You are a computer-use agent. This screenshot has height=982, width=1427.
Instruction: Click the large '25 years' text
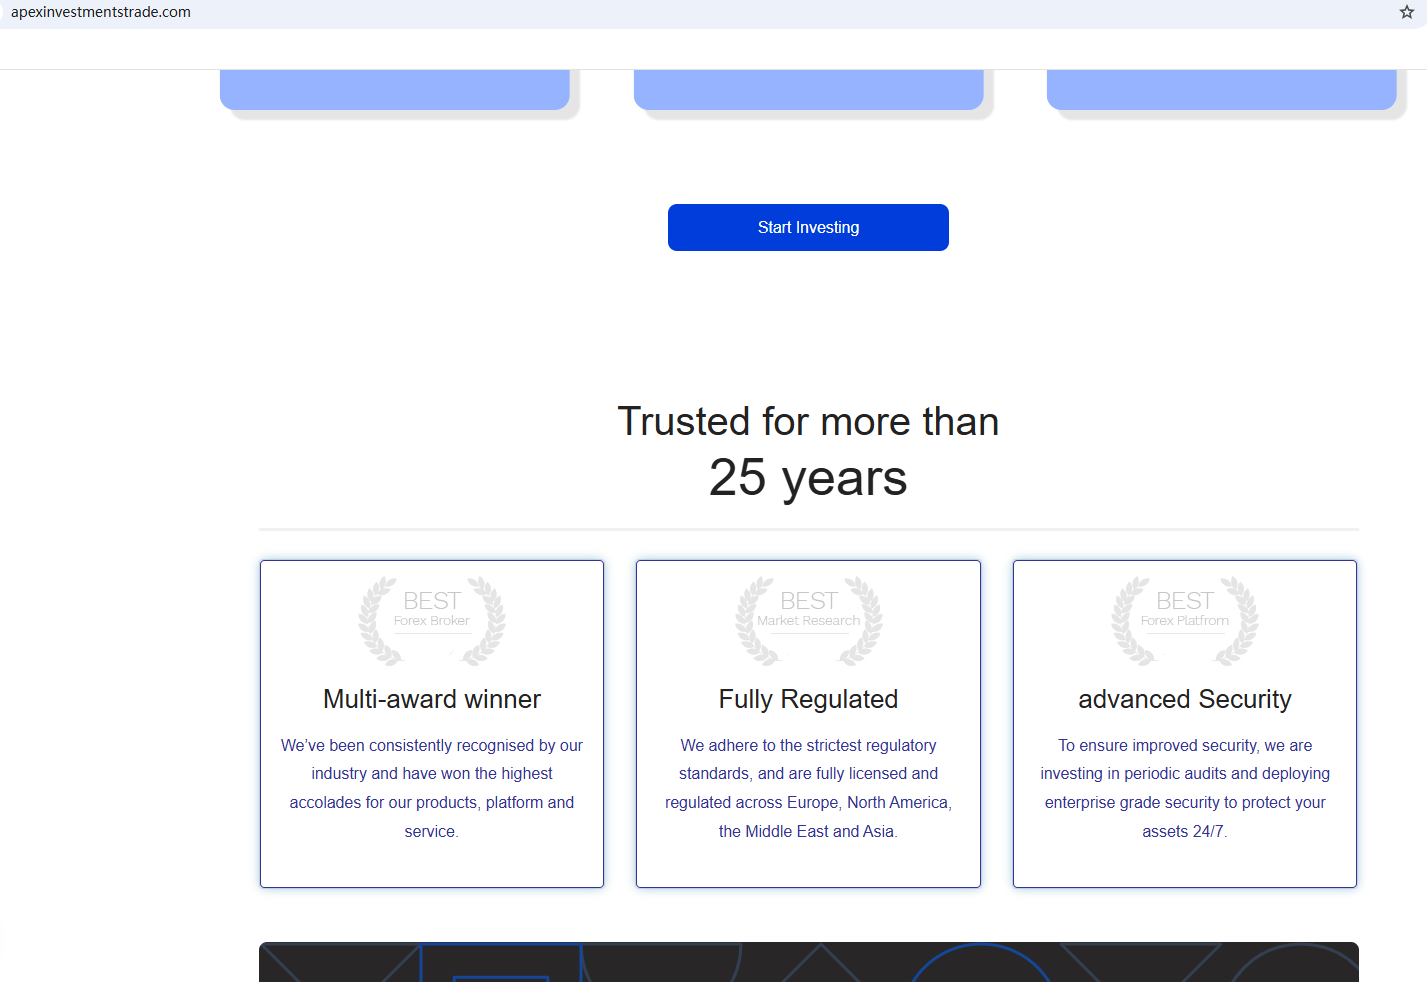pyautogui.click(x=808, y=478)
